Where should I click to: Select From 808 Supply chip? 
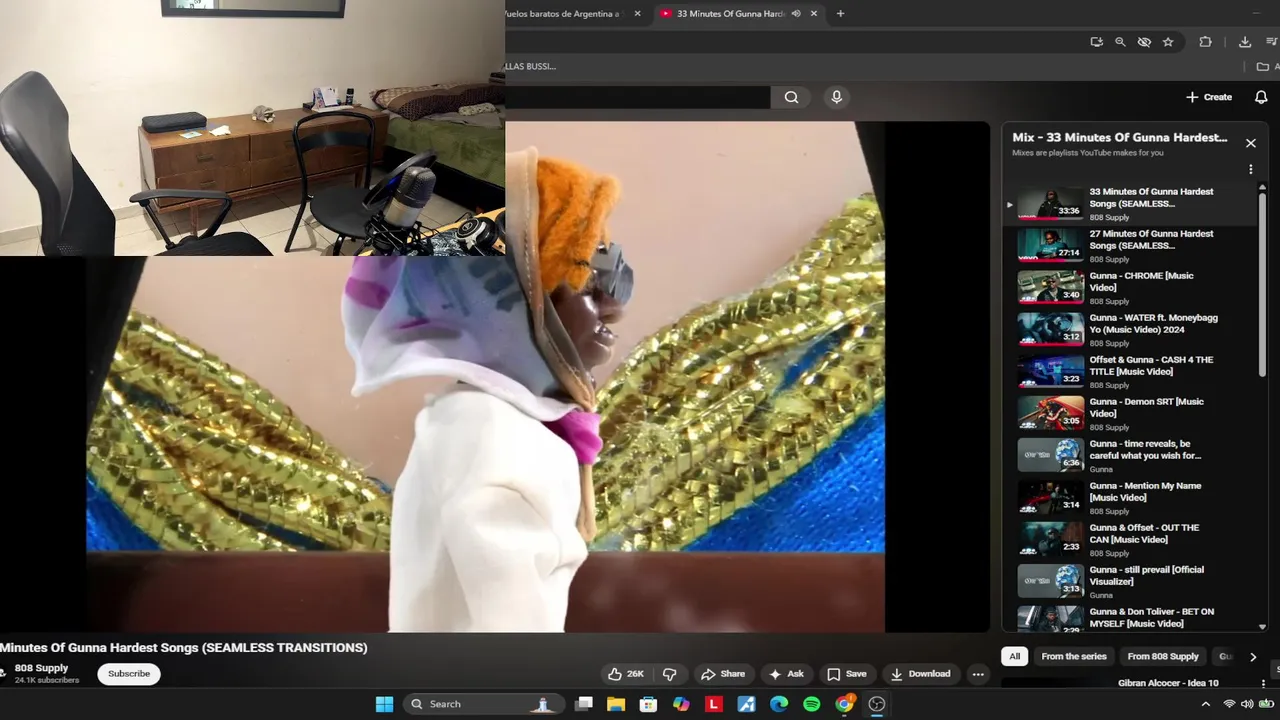click(x=1163, y=657)
